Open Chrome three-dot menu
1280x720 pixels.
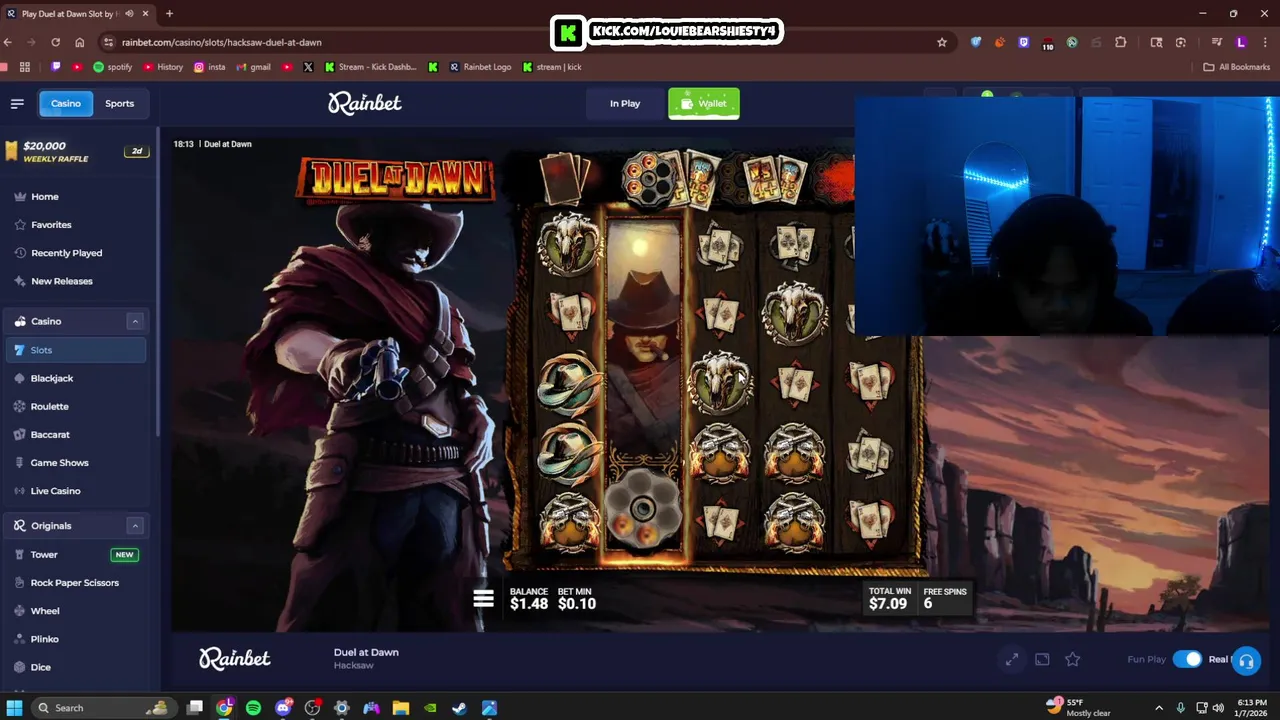pos(1265,42)
